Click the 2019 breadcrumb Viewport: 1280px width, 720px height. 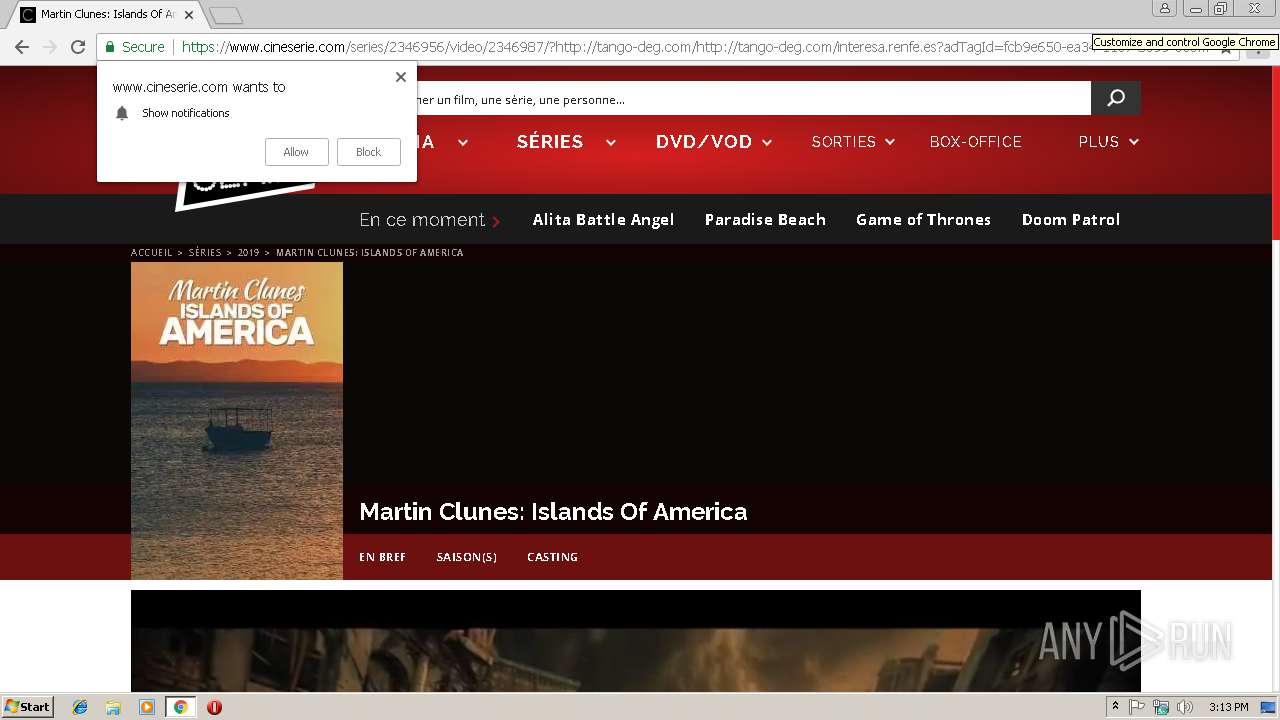[248, 253]
